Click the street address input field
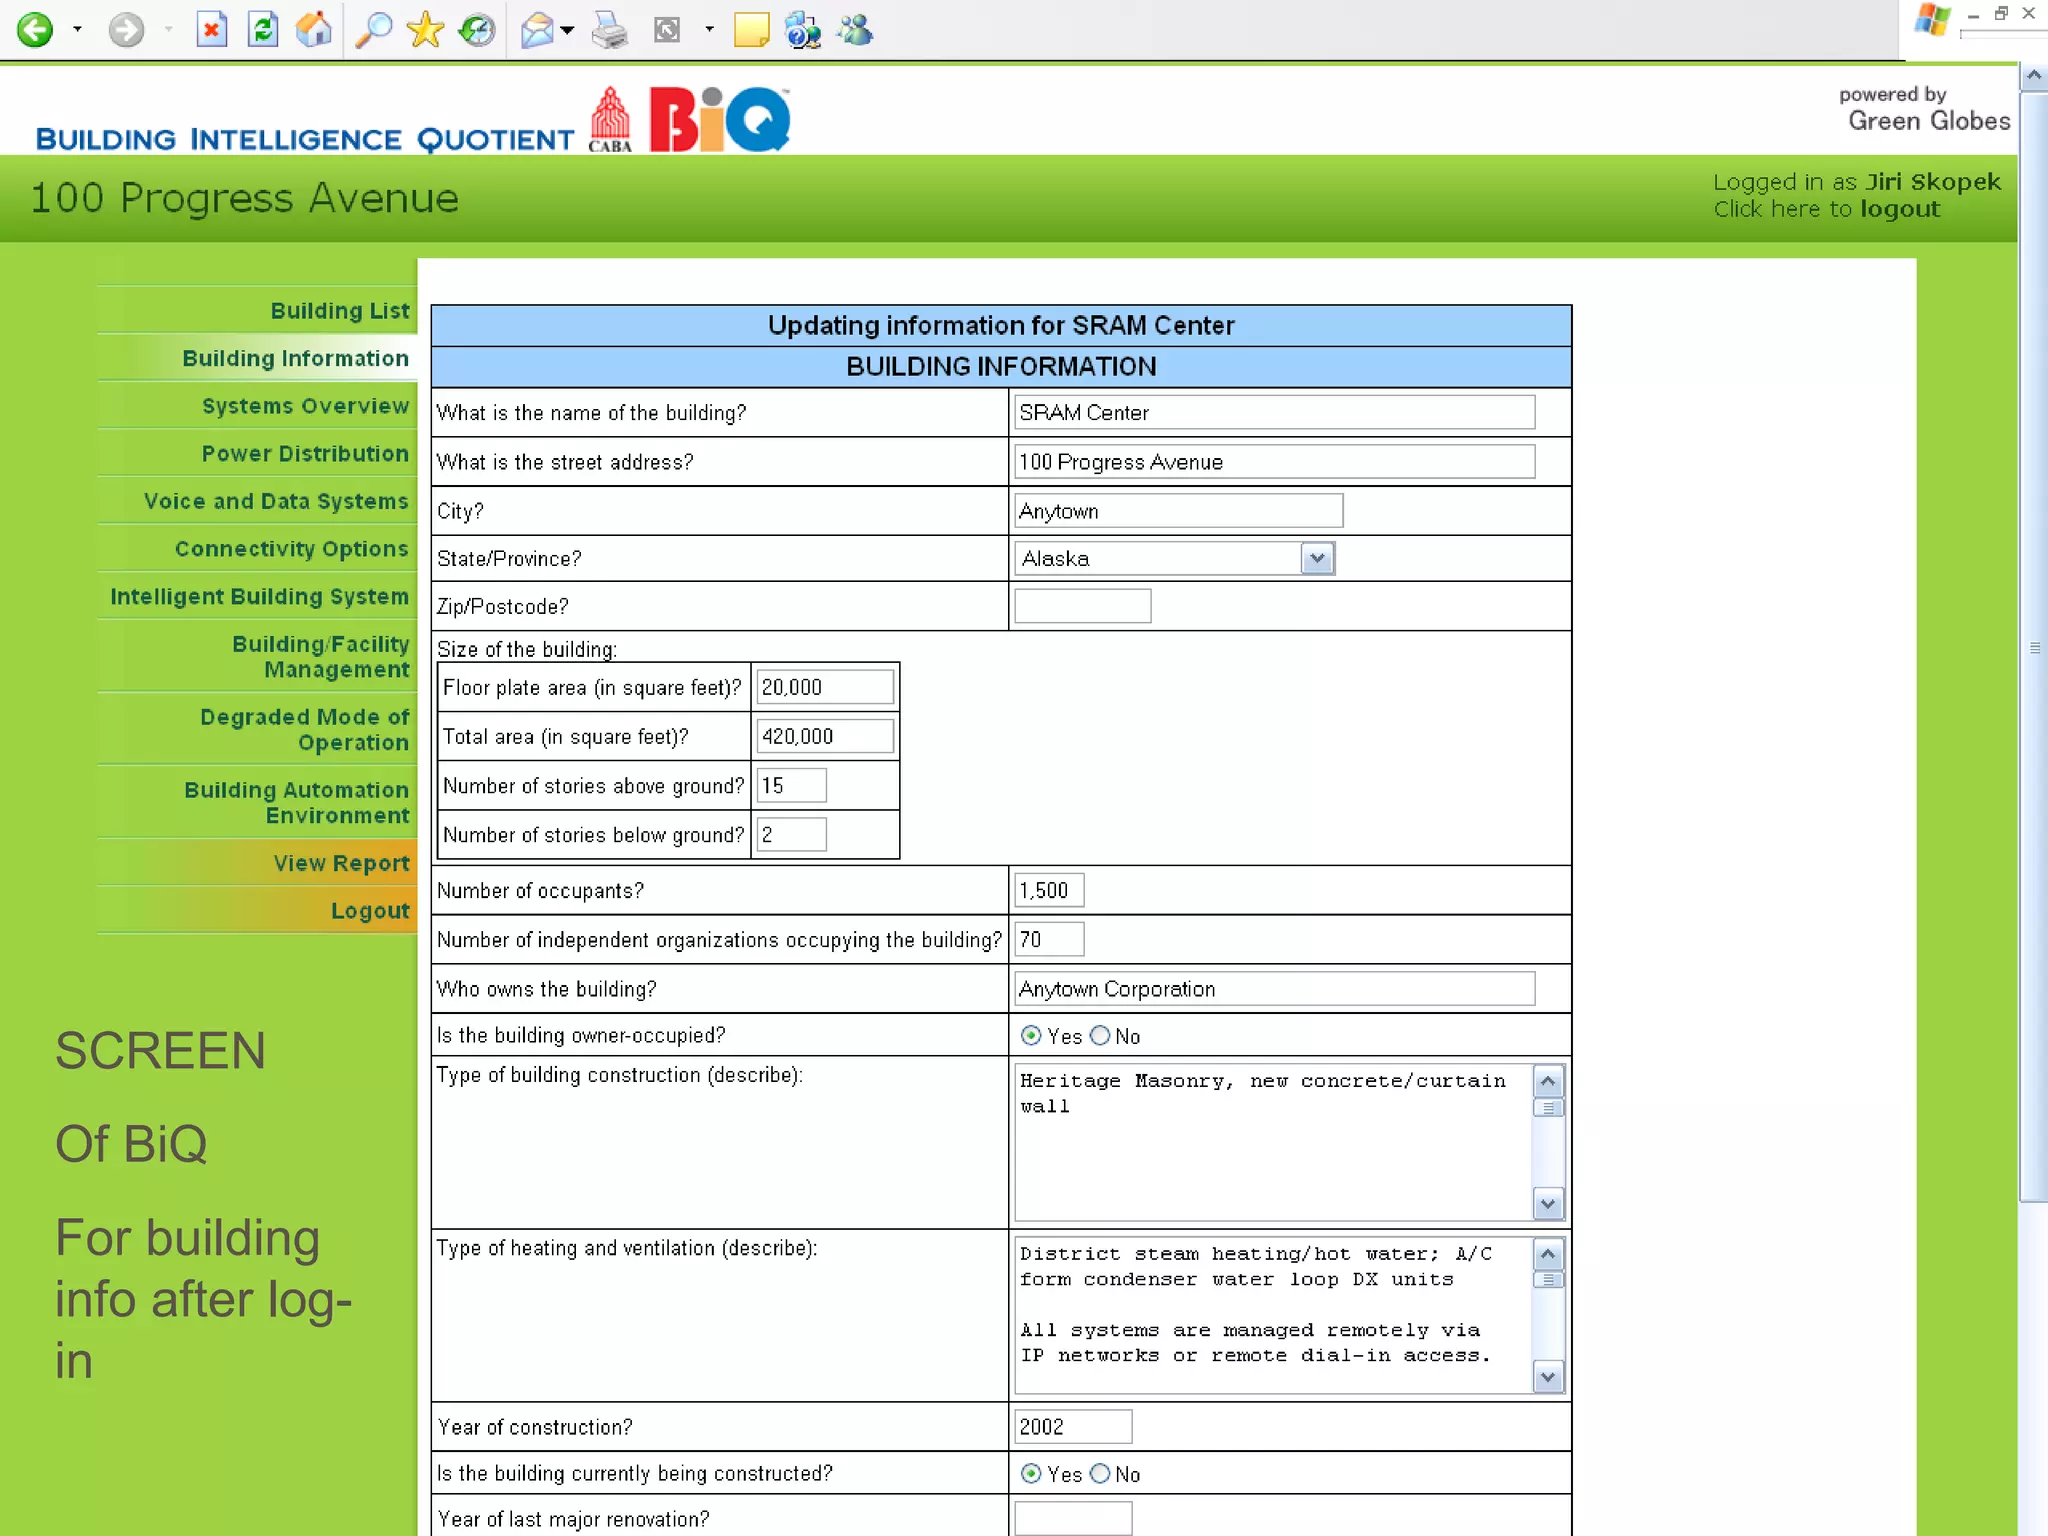Image resolution: width=2048 pixels, height=1536 pixels. point(1274,462)
